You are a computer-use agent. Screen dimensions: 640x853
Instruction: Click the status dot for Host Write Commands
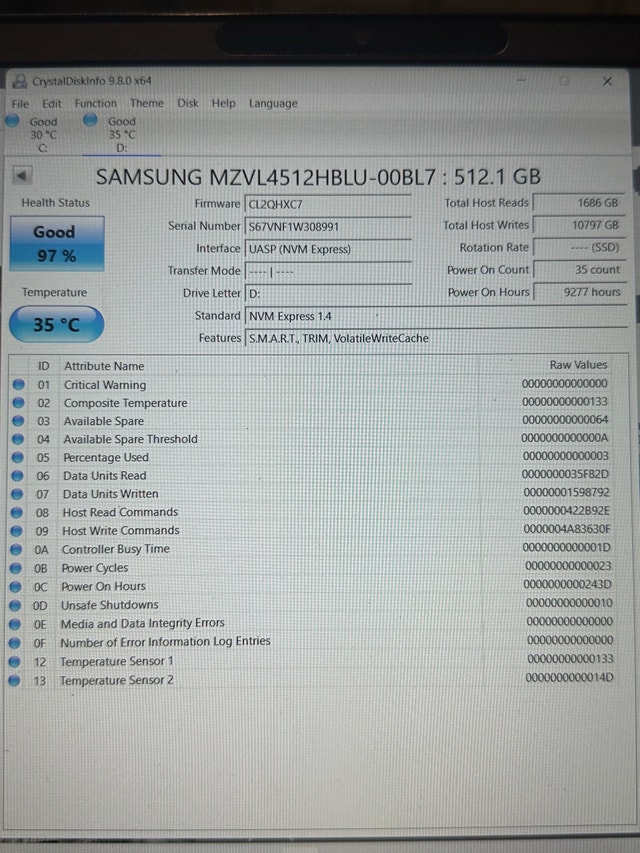17,531
